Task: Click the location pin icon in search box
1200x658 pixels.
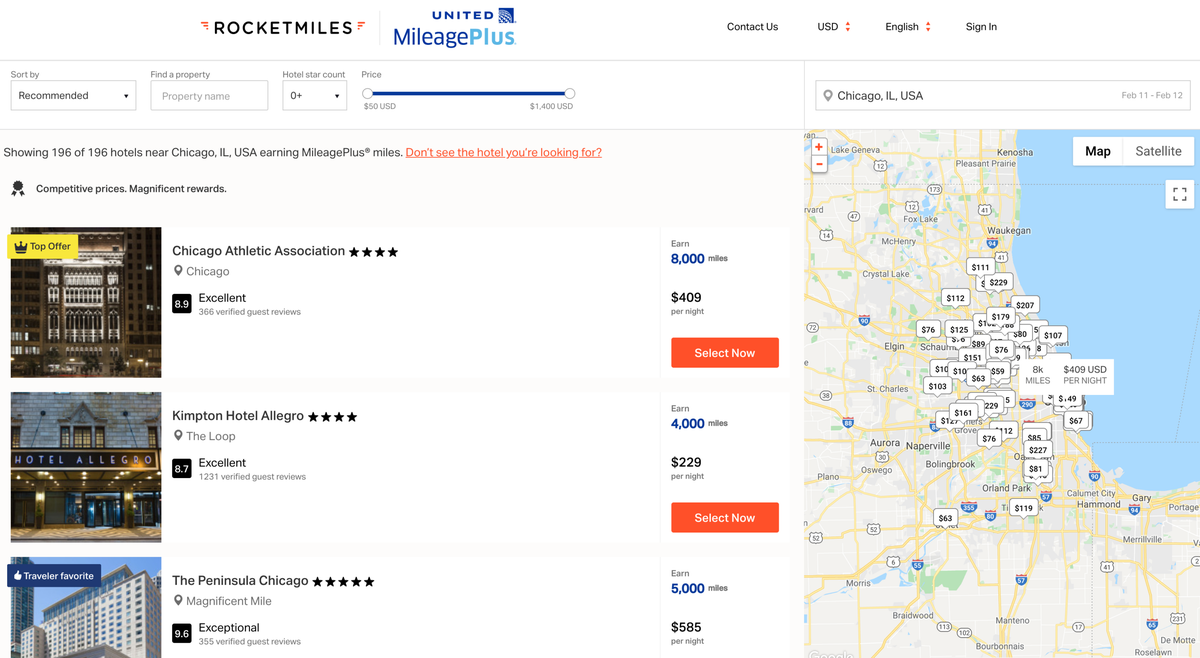Action: point(828,96)
